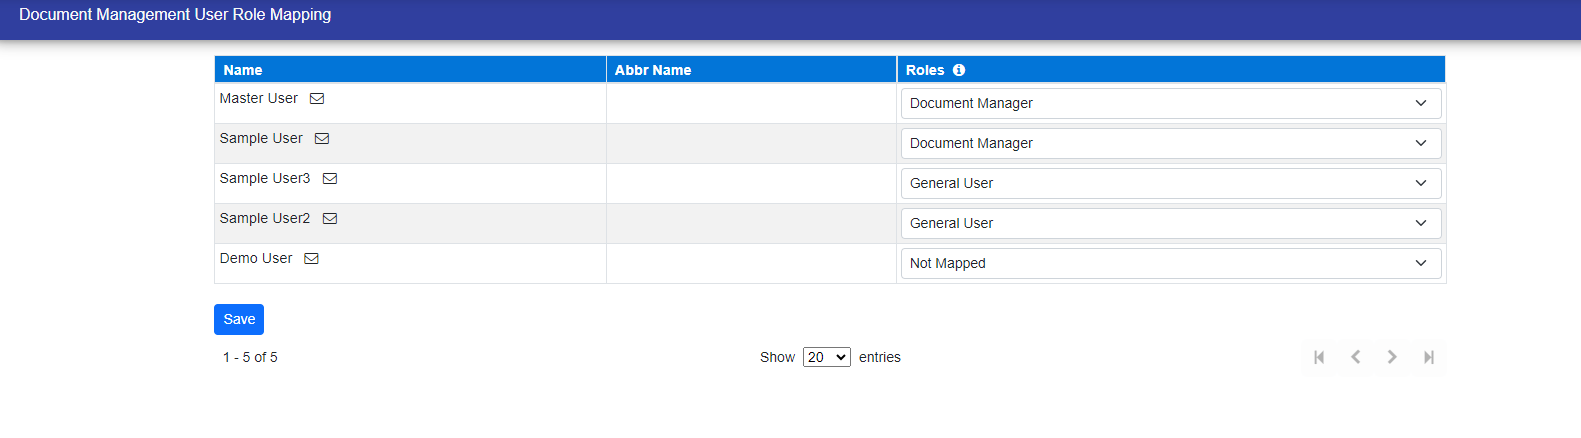Open the Show entries count selector
Viewport: 1581px width, 438px height.
[826, 357]
